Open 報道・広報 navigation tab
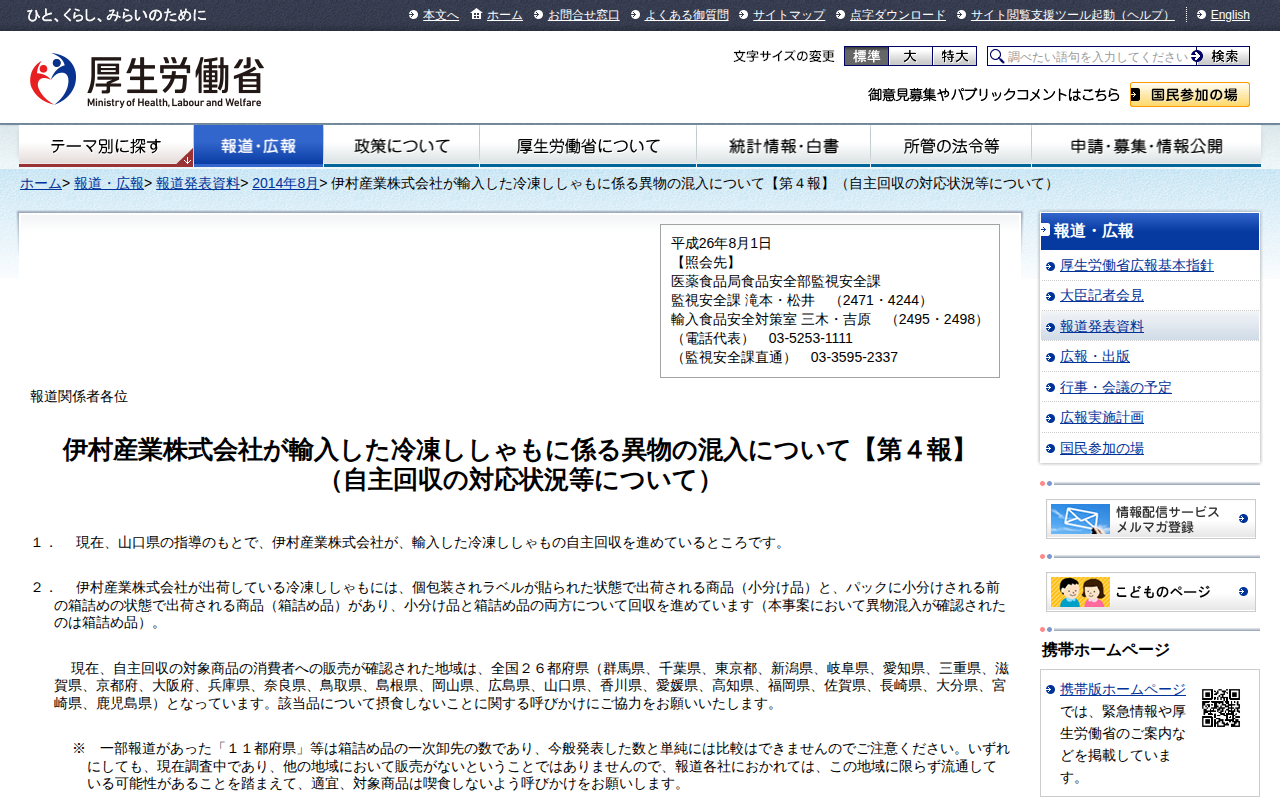This screenshot has width=1280, height=800. (259, 146)
